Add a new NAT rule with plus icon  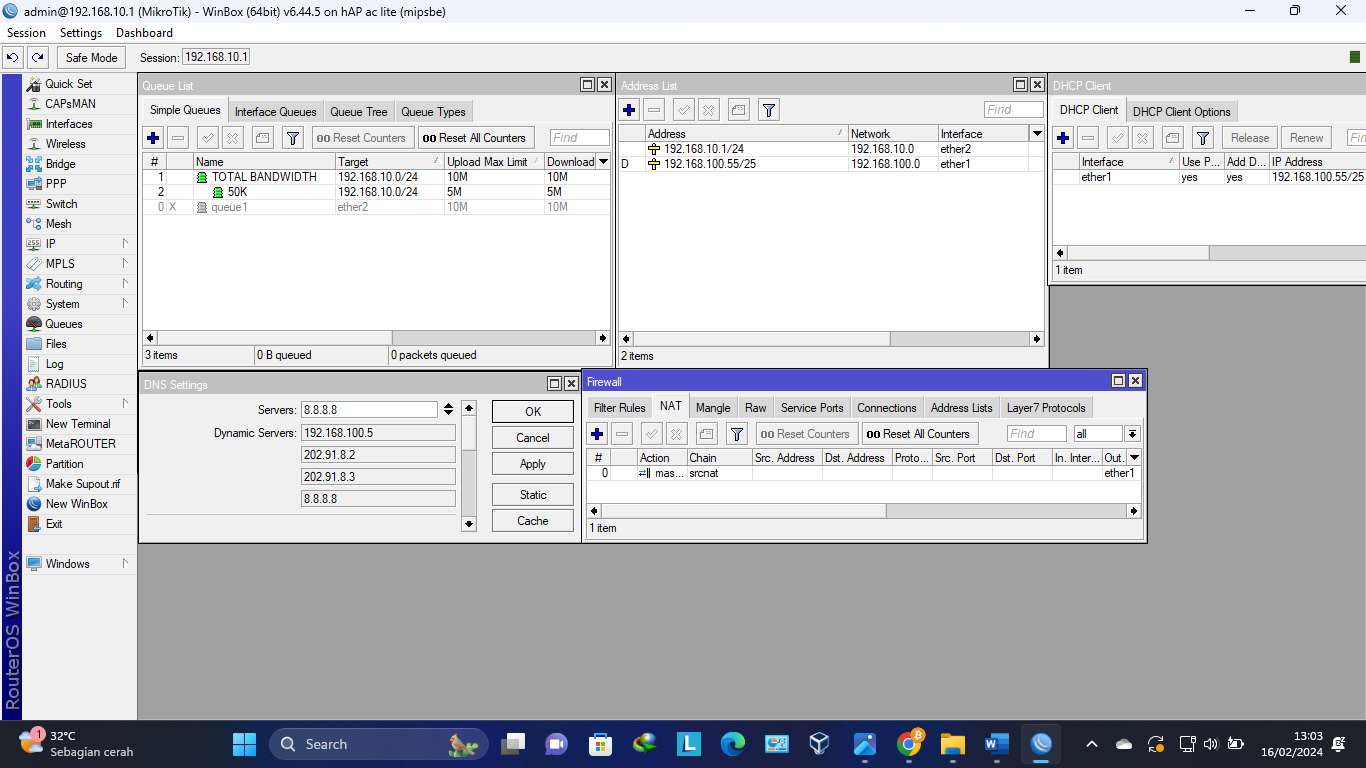pyautogui.click(x=597, y=434)
